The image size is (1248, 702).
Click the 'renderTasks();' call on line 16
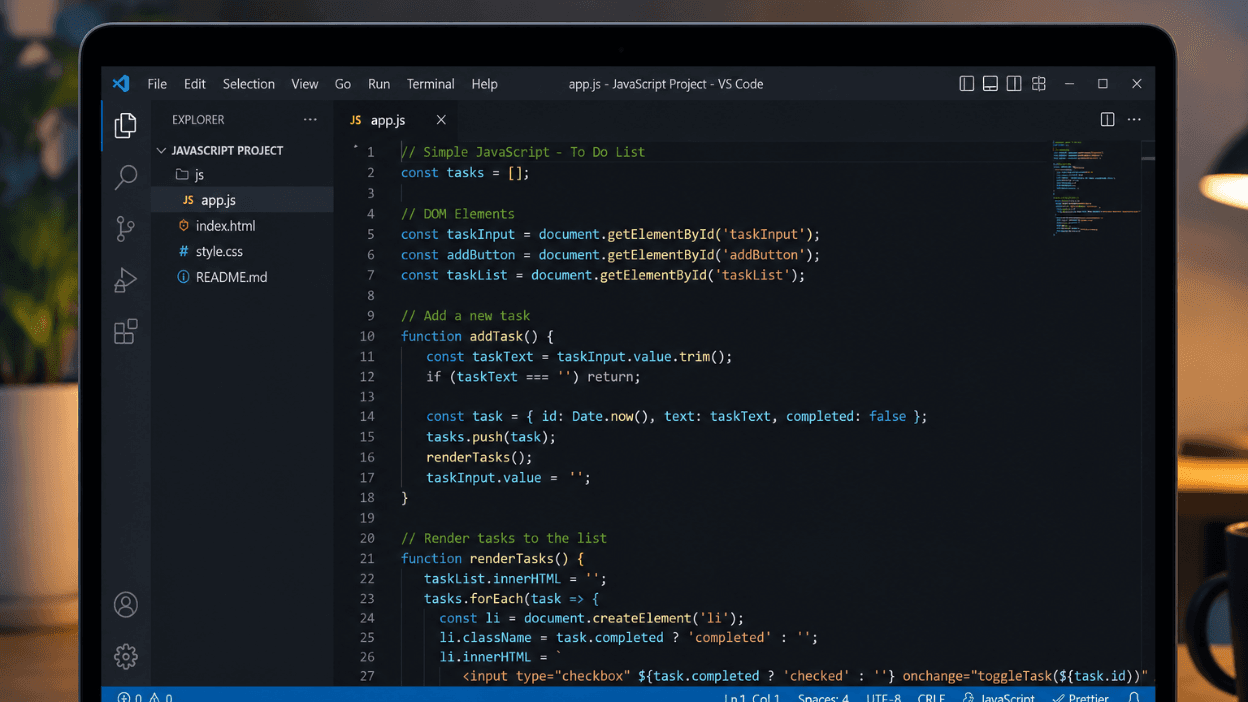(480, 457)
